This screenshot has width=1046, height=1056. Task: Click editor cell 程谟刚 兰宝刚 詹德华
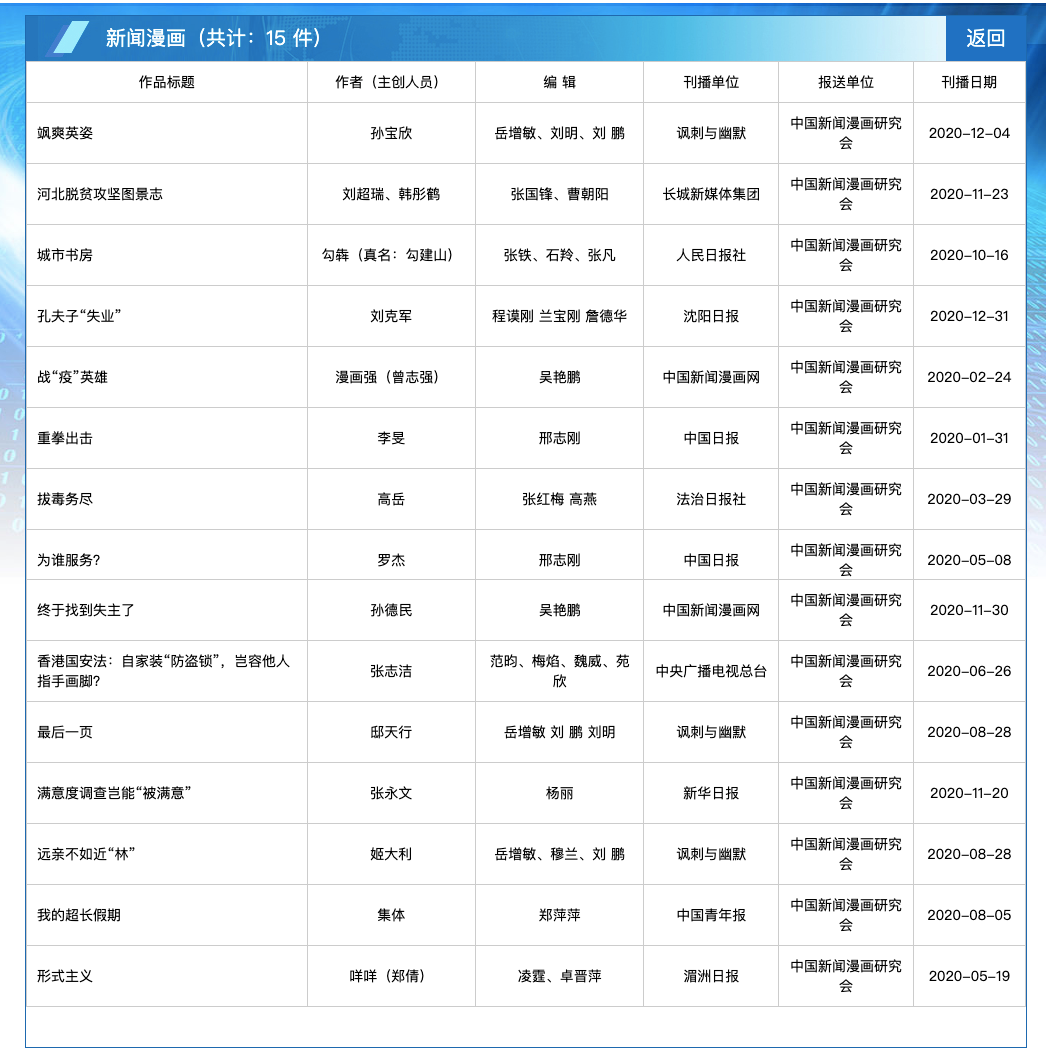click(559, 316)
